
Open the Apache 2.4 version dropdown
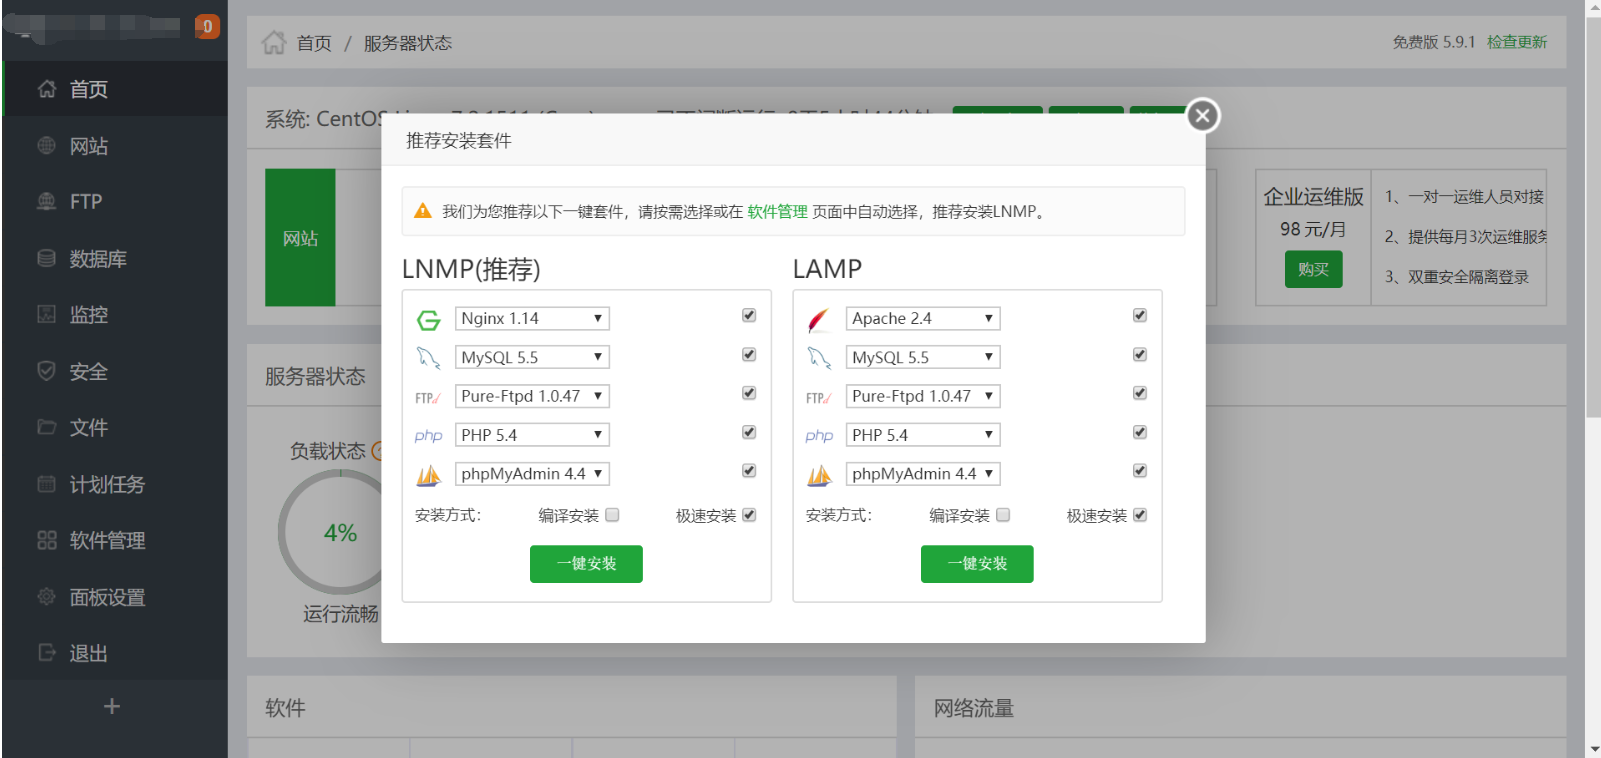point(923,318)
